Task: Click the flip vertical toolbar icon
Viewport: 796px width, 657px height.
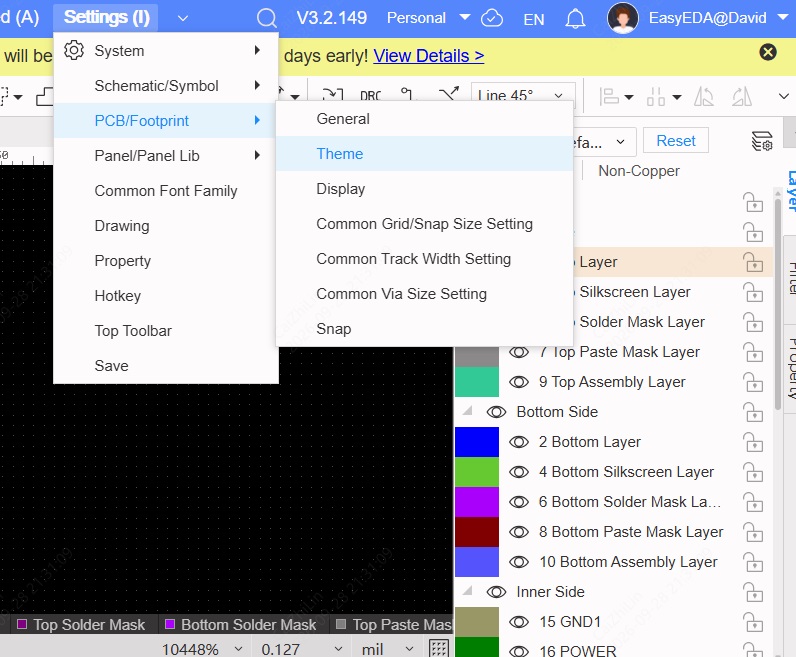Action: click(742, 96)
